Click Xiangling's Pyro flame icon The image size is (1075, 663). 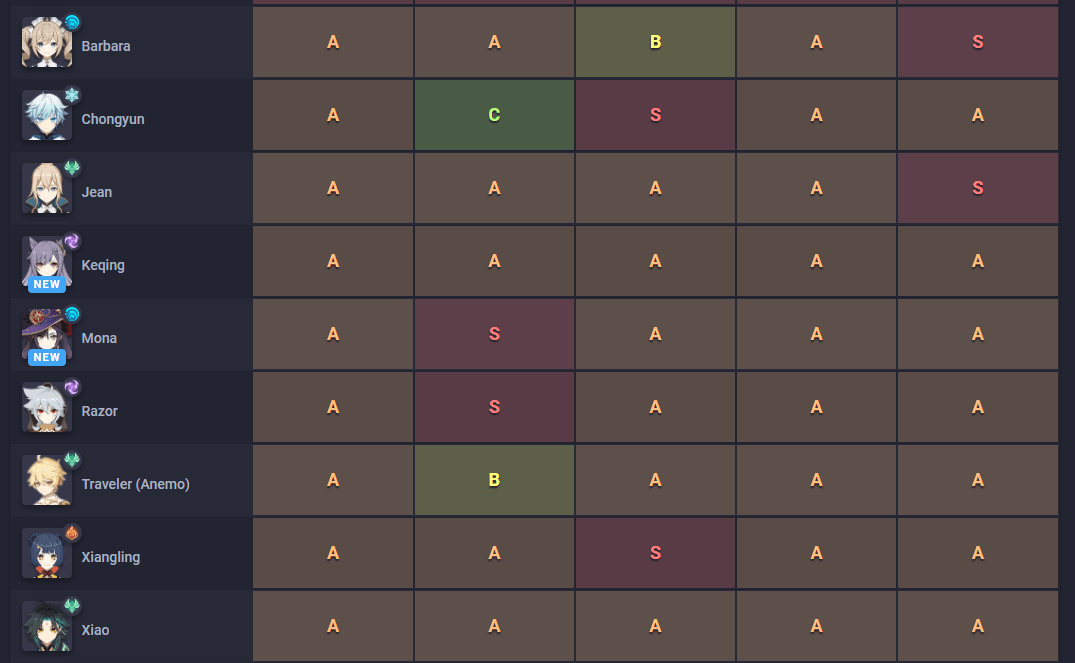[72, 533]
